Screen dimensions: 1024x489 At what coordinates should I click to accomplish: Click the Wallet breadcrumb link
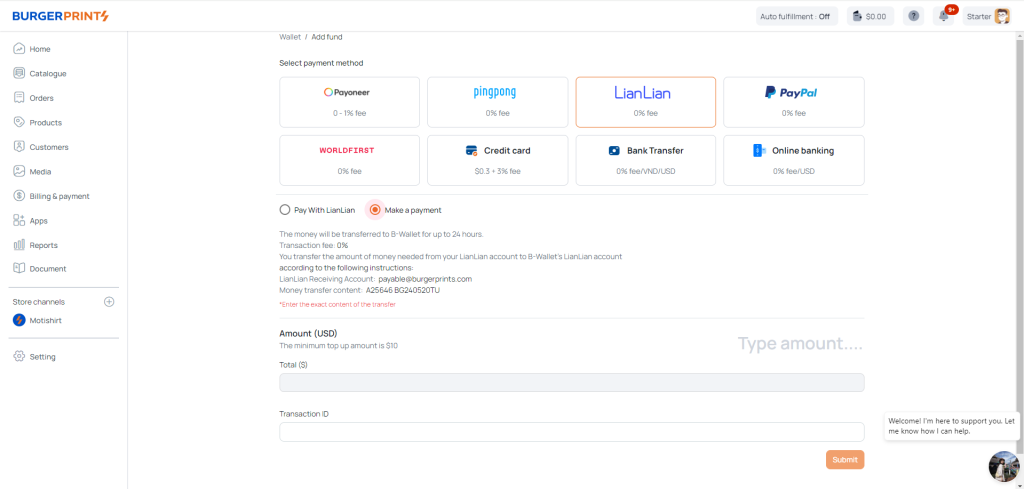click(289, 36)
